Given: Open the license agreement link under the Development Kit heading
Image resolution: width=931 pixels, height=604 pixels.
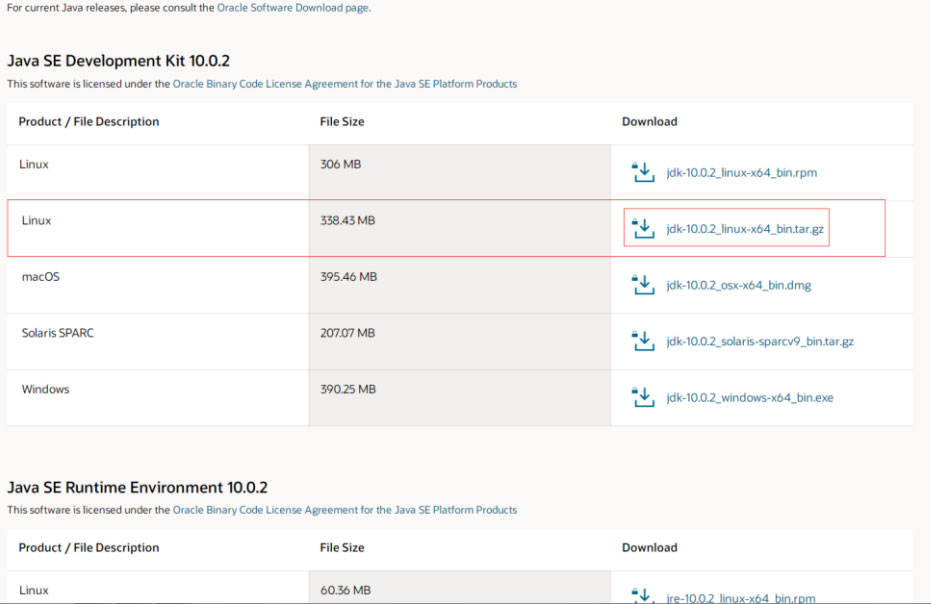Looking at the screenshot, I should pos(345,84).
